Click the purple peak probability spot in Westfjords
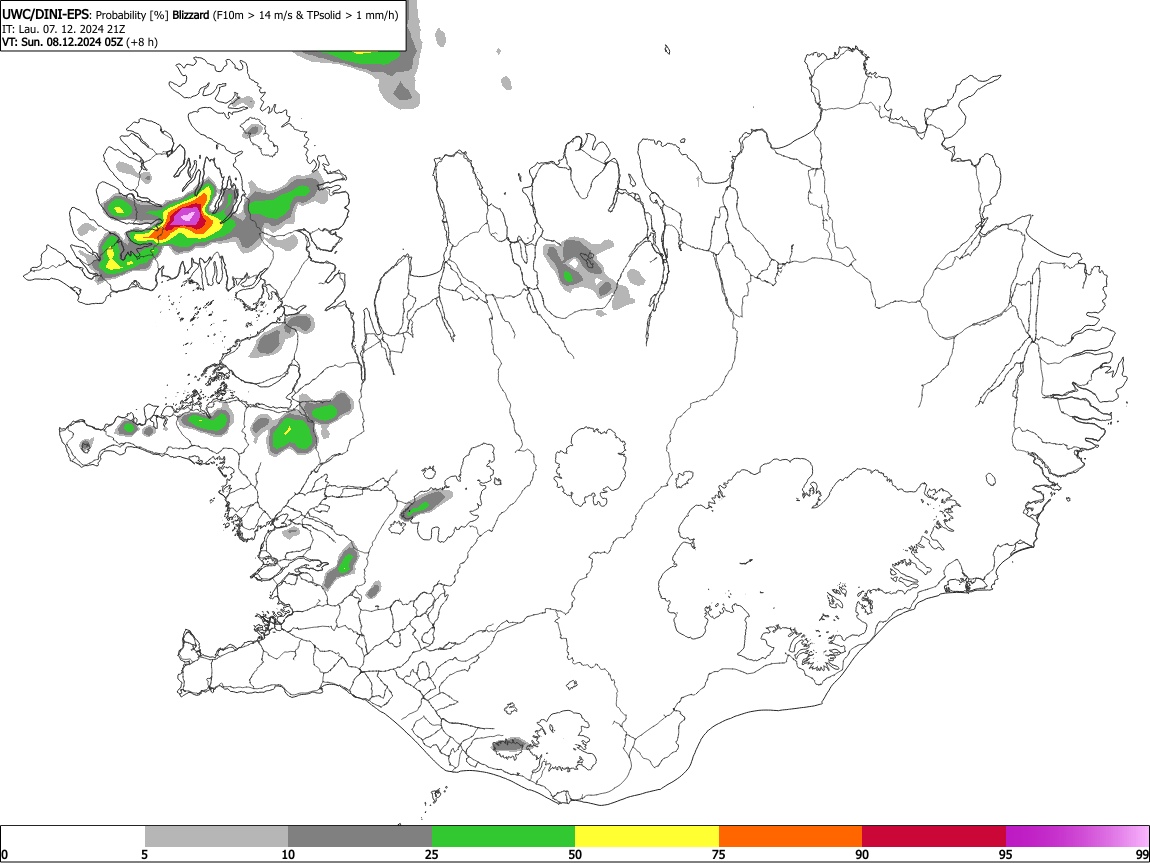Screen dimensions: 1150x863 pos(188,216)
